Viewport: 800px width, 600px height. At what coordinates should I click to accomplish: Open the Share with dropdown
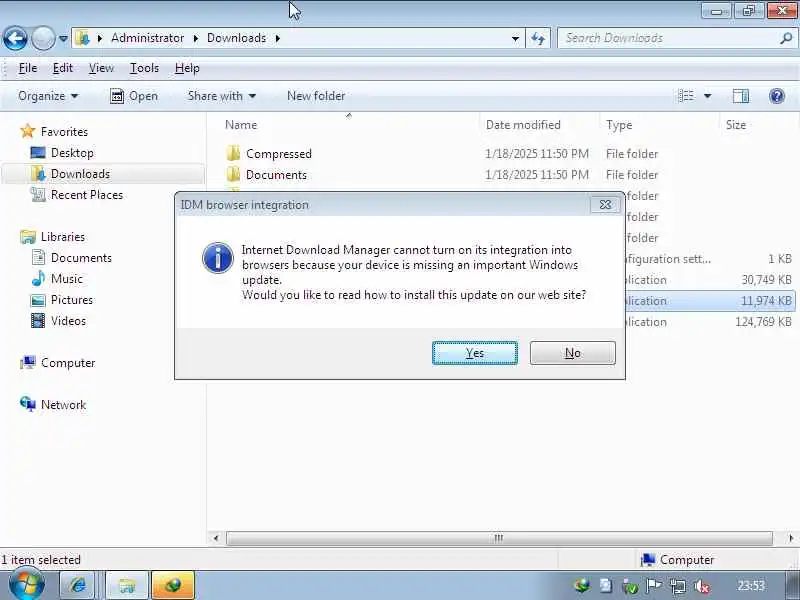221,96
